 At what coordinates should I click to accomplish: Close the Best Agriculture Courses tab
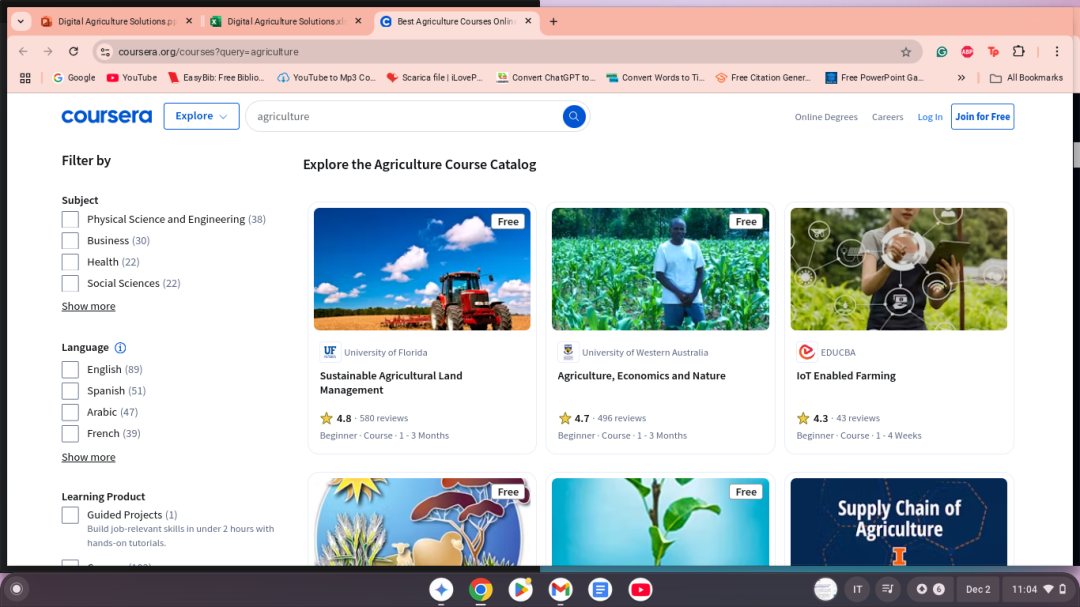tap(528, 21)
